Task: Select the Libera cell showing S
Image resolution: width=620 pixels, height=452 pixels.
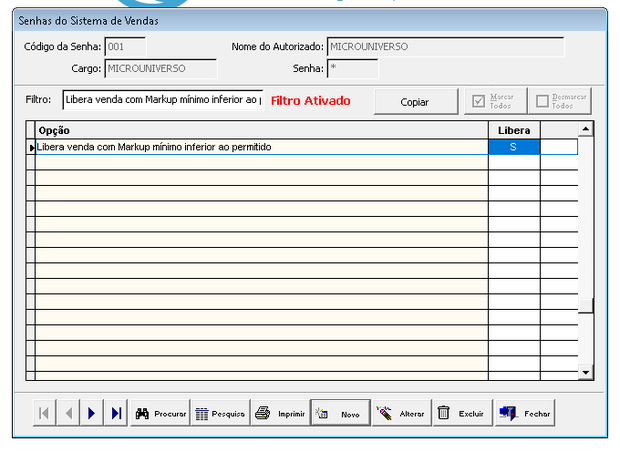Action: (x=514, y=147)
